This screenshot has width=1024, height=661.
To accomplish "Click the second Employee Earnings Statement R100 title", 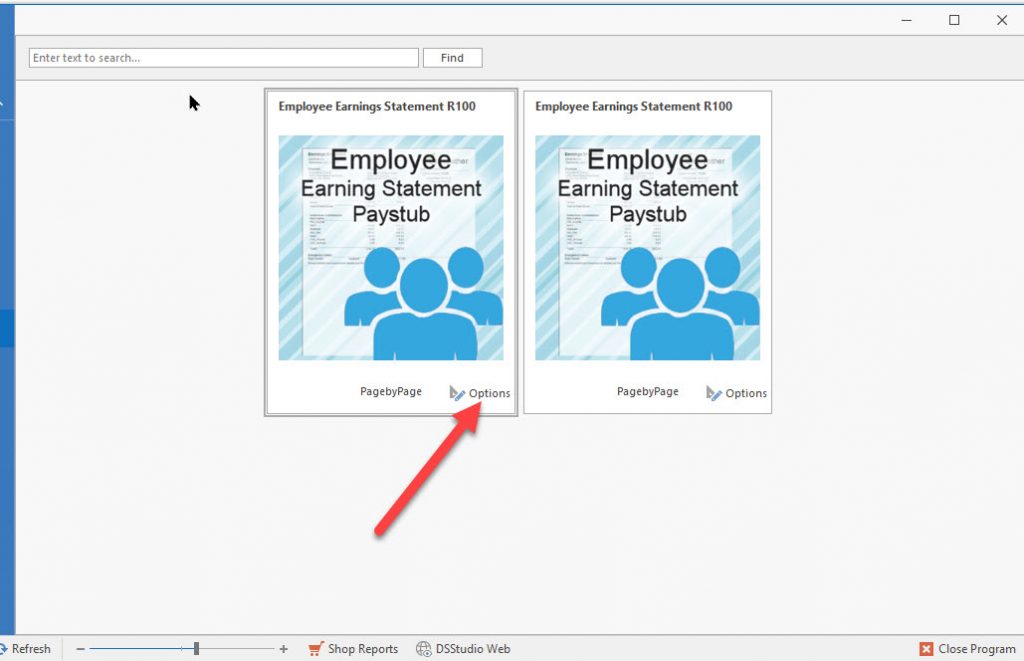I will point(633,106).
